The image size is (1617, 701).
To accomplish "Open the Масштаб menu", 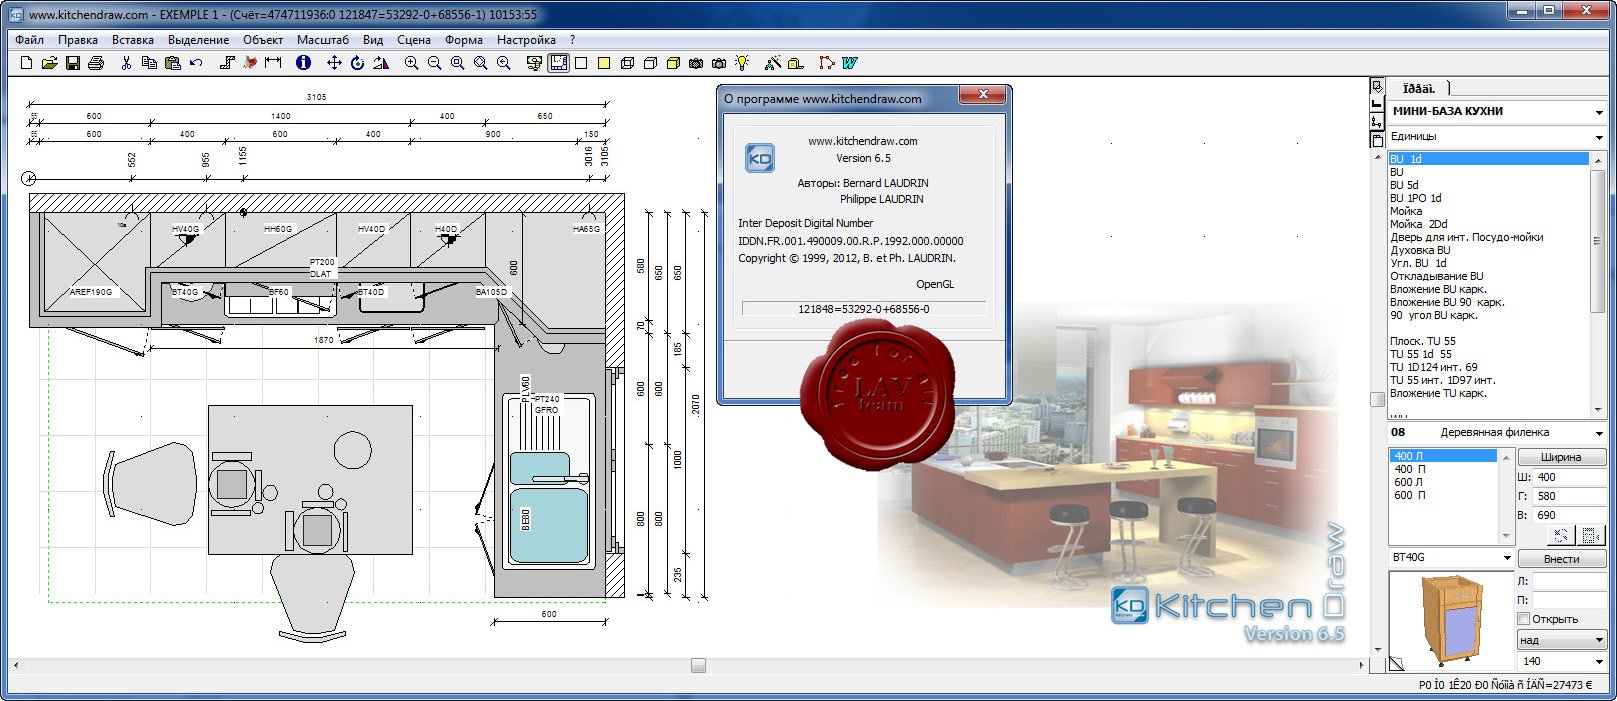I will [x=323, y=40].
